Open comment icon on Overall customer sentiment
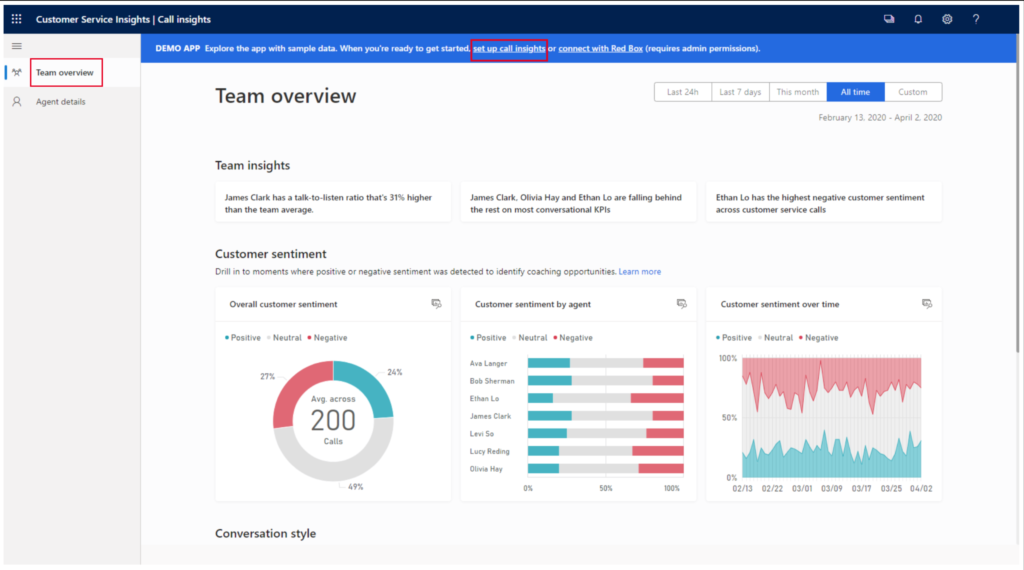The width and height of the screenshot is (1024, 570). coord(436,304)
